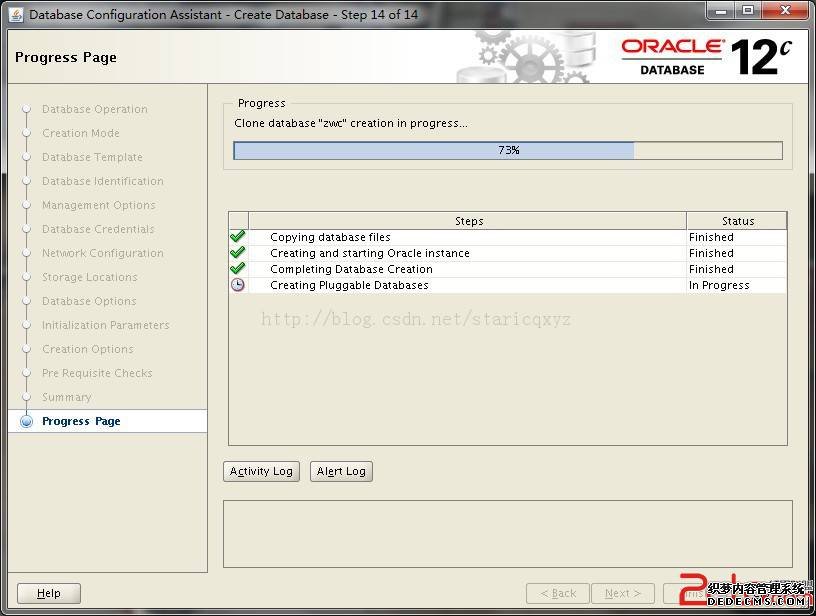Click the 73% progress bar
The height and width of the screenshot is (616, 816).
[x=508, y=150]
